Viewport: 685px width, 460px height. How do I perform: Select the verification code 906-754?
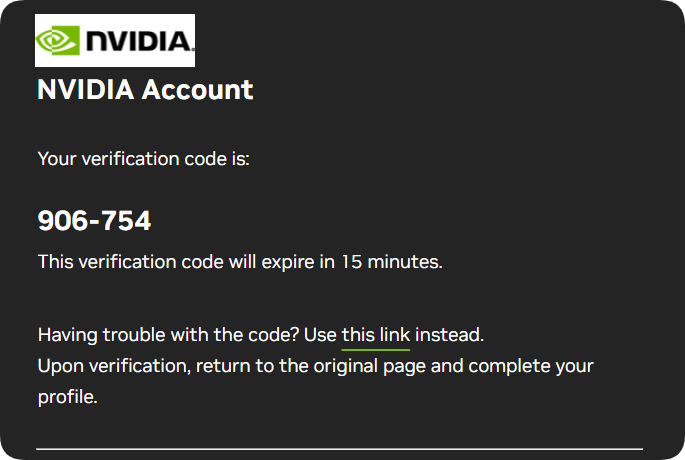point(94,221)
